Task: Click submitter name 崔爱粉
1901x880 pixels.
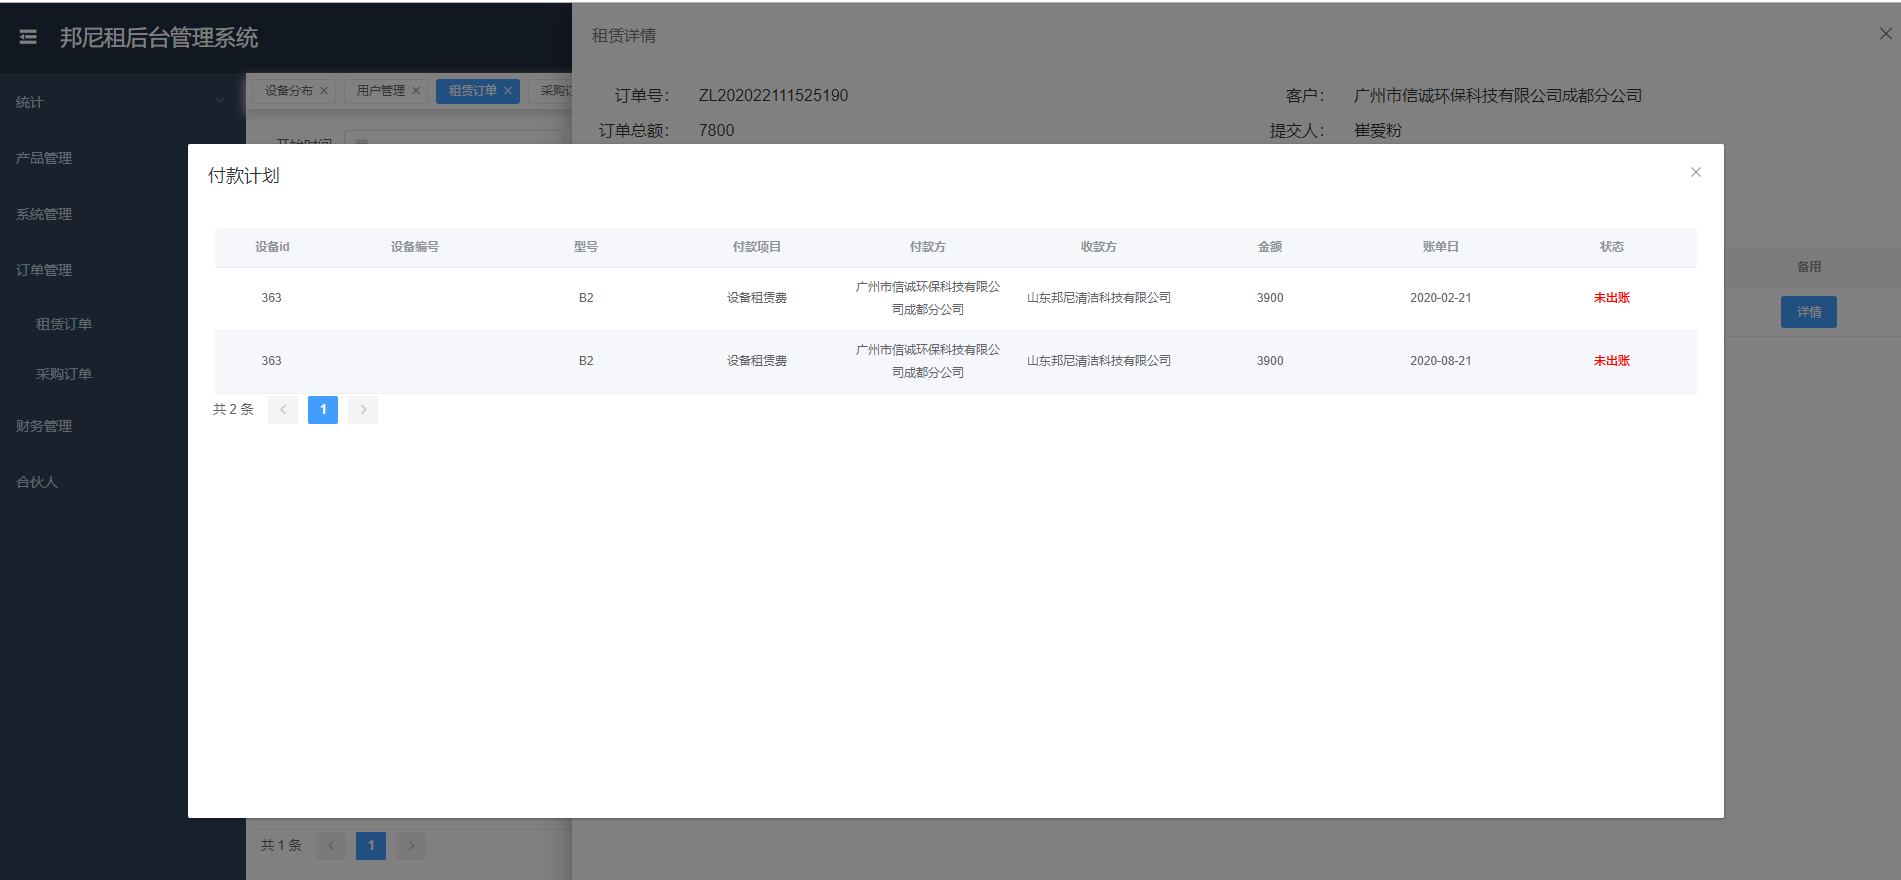Action: click(x=1378, y=131)
